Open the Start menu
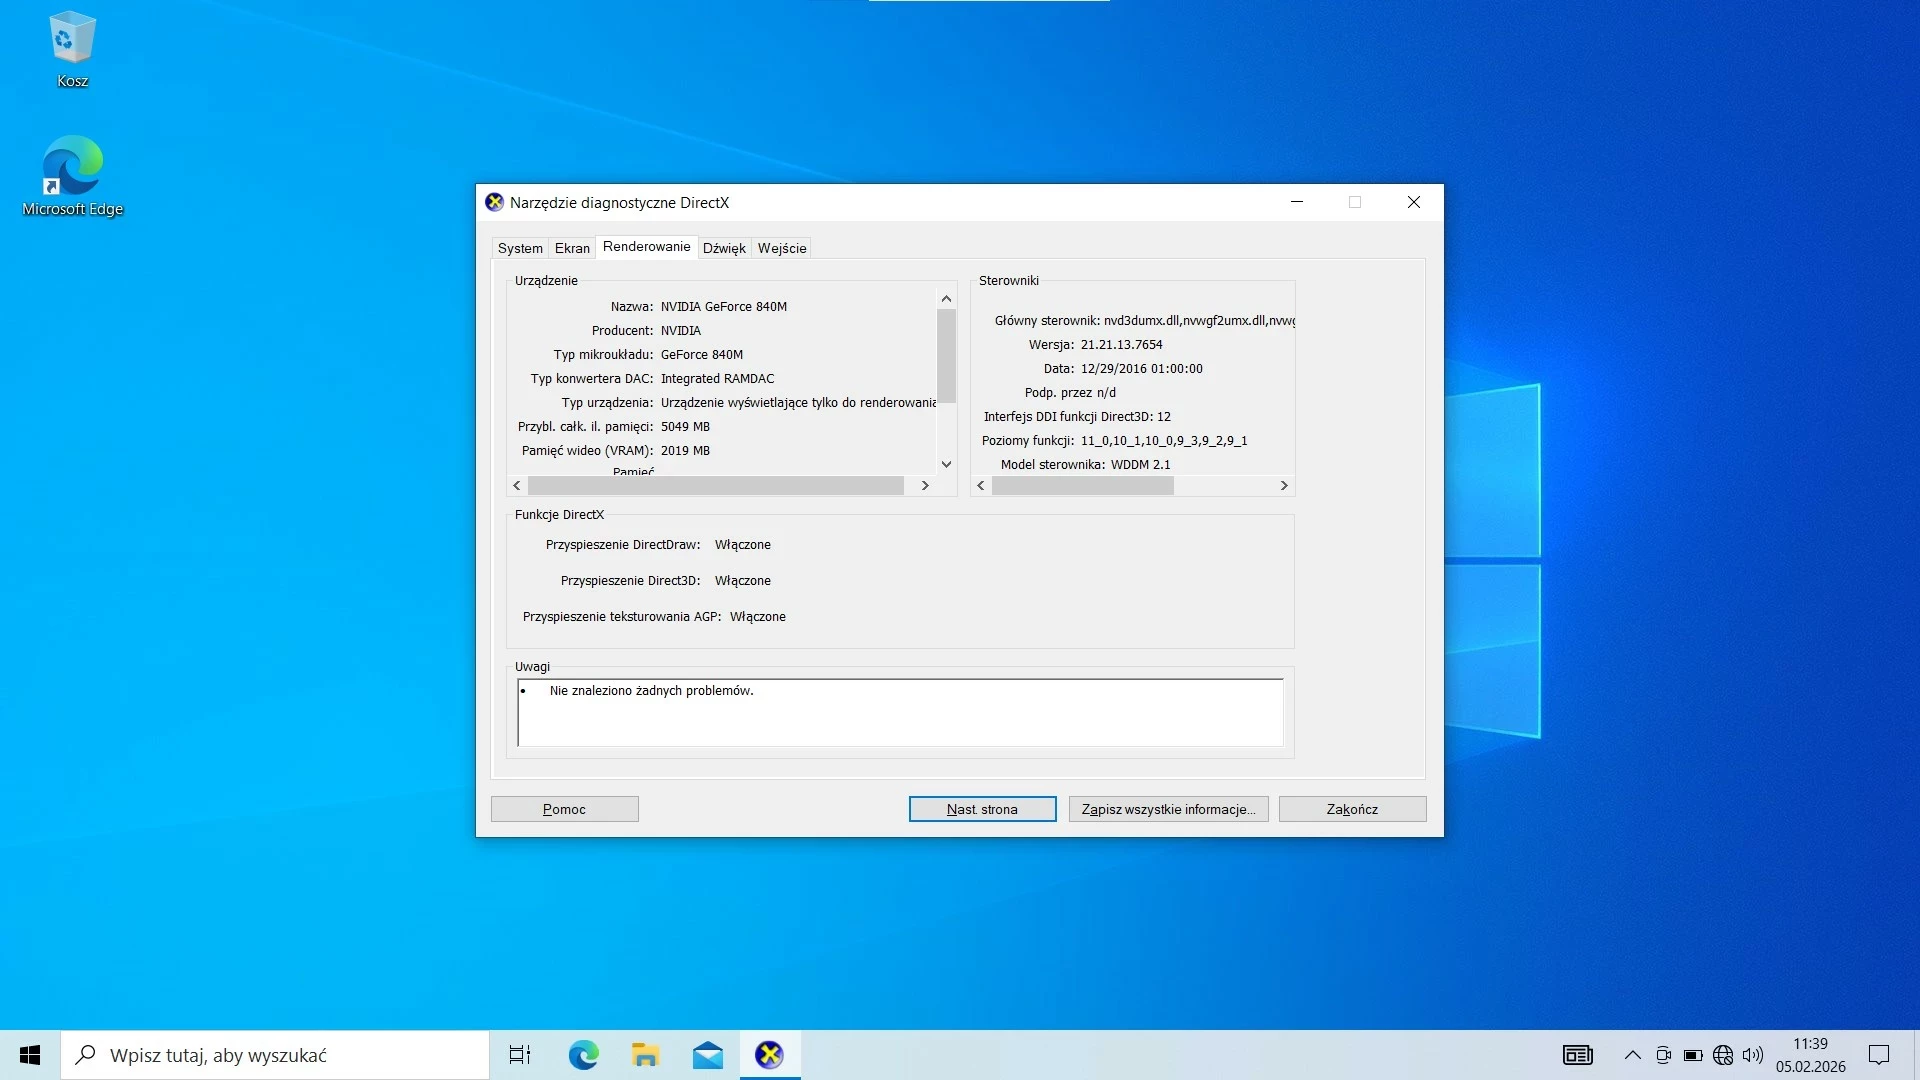Screen dimensions: 1920x1080 pos(29,1055)
